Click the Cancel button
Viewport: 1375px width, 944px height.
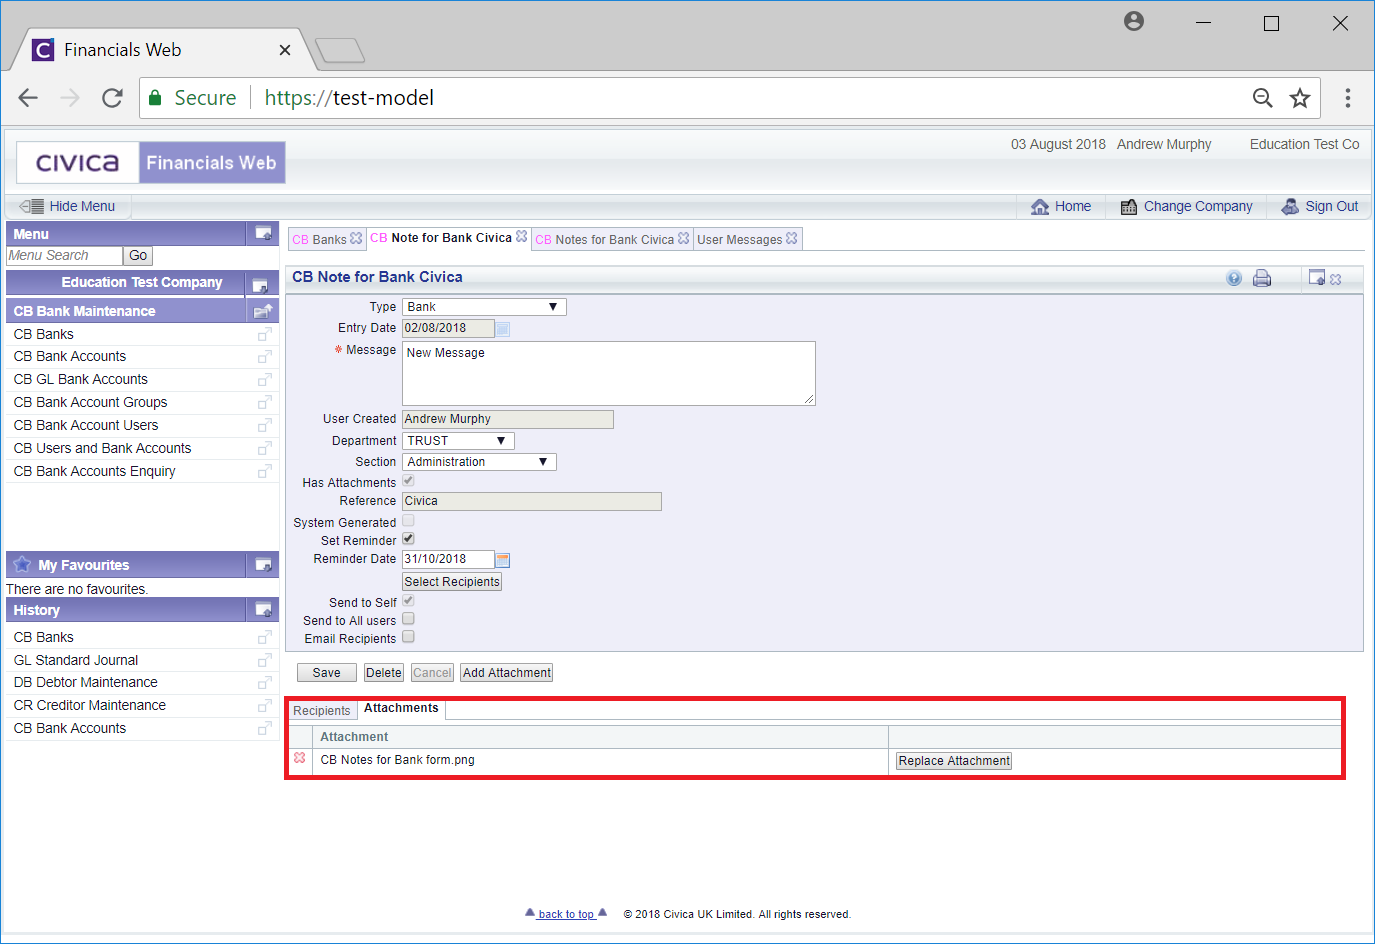[x=432, y=673]
